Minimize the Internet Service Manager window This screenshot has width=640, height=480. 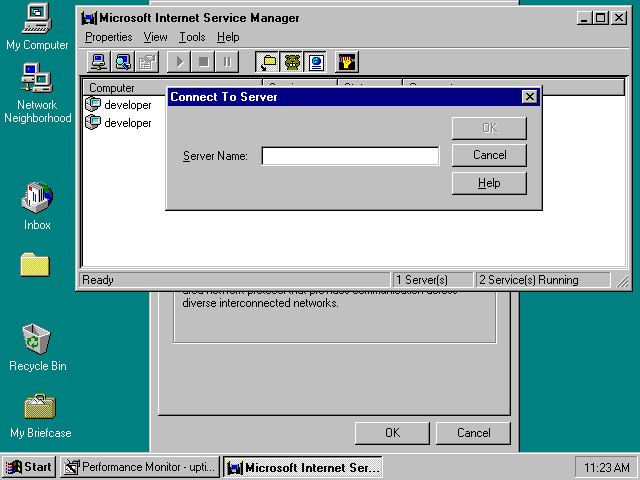[x=584, y=18]
